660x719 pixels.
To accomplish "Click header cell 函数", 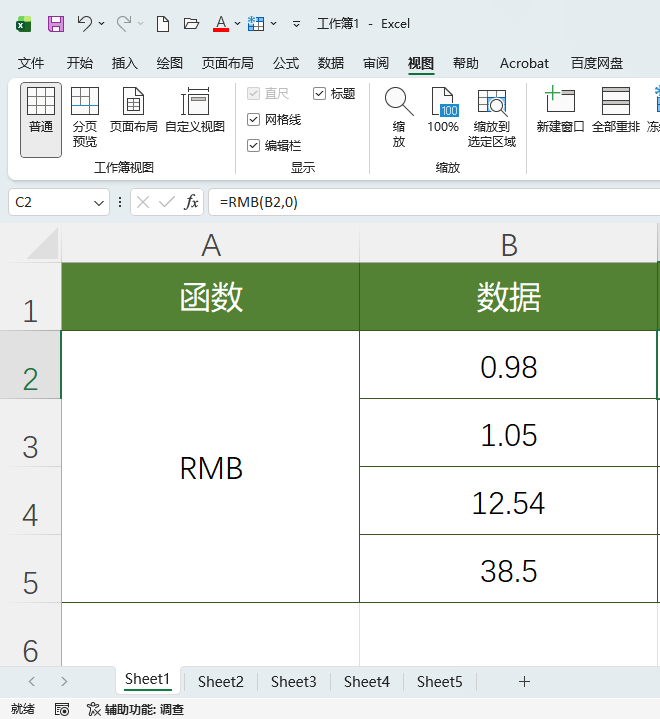I will (211, 297).
